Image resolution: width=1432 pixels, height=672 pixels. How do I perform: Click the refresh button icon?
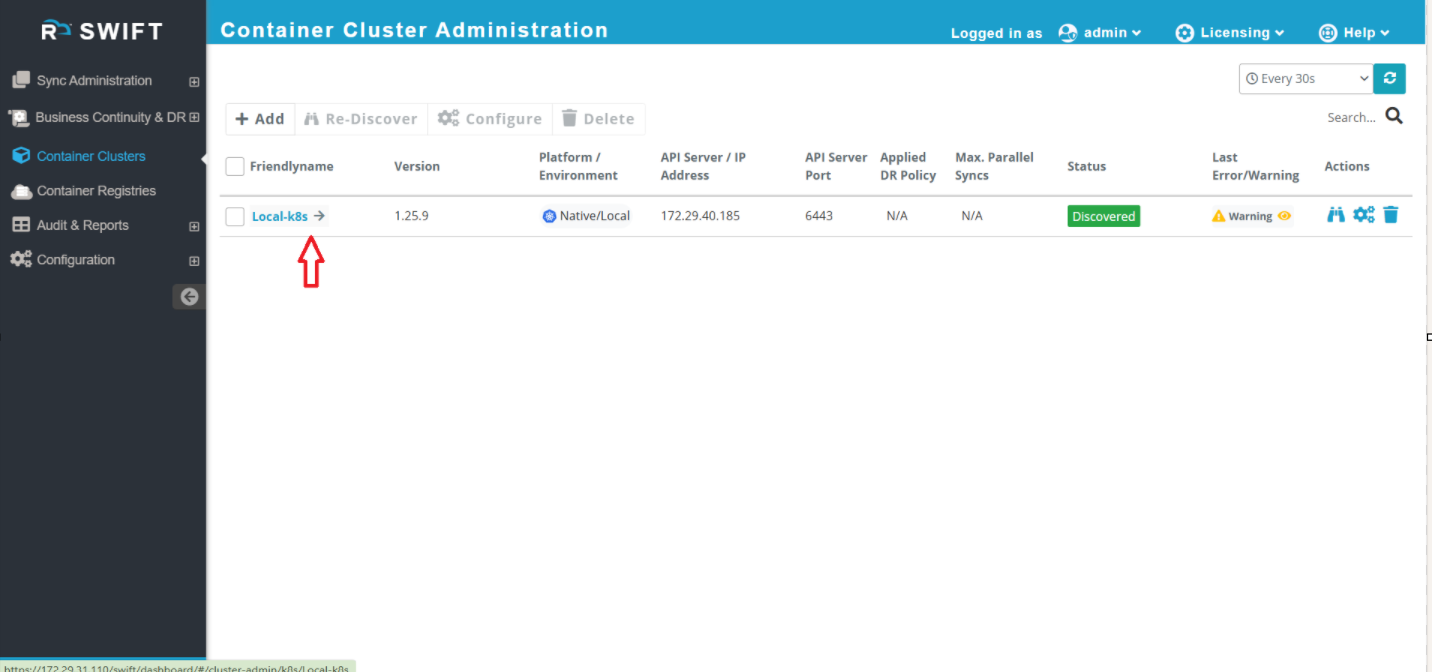click(x=1390, y=78)
